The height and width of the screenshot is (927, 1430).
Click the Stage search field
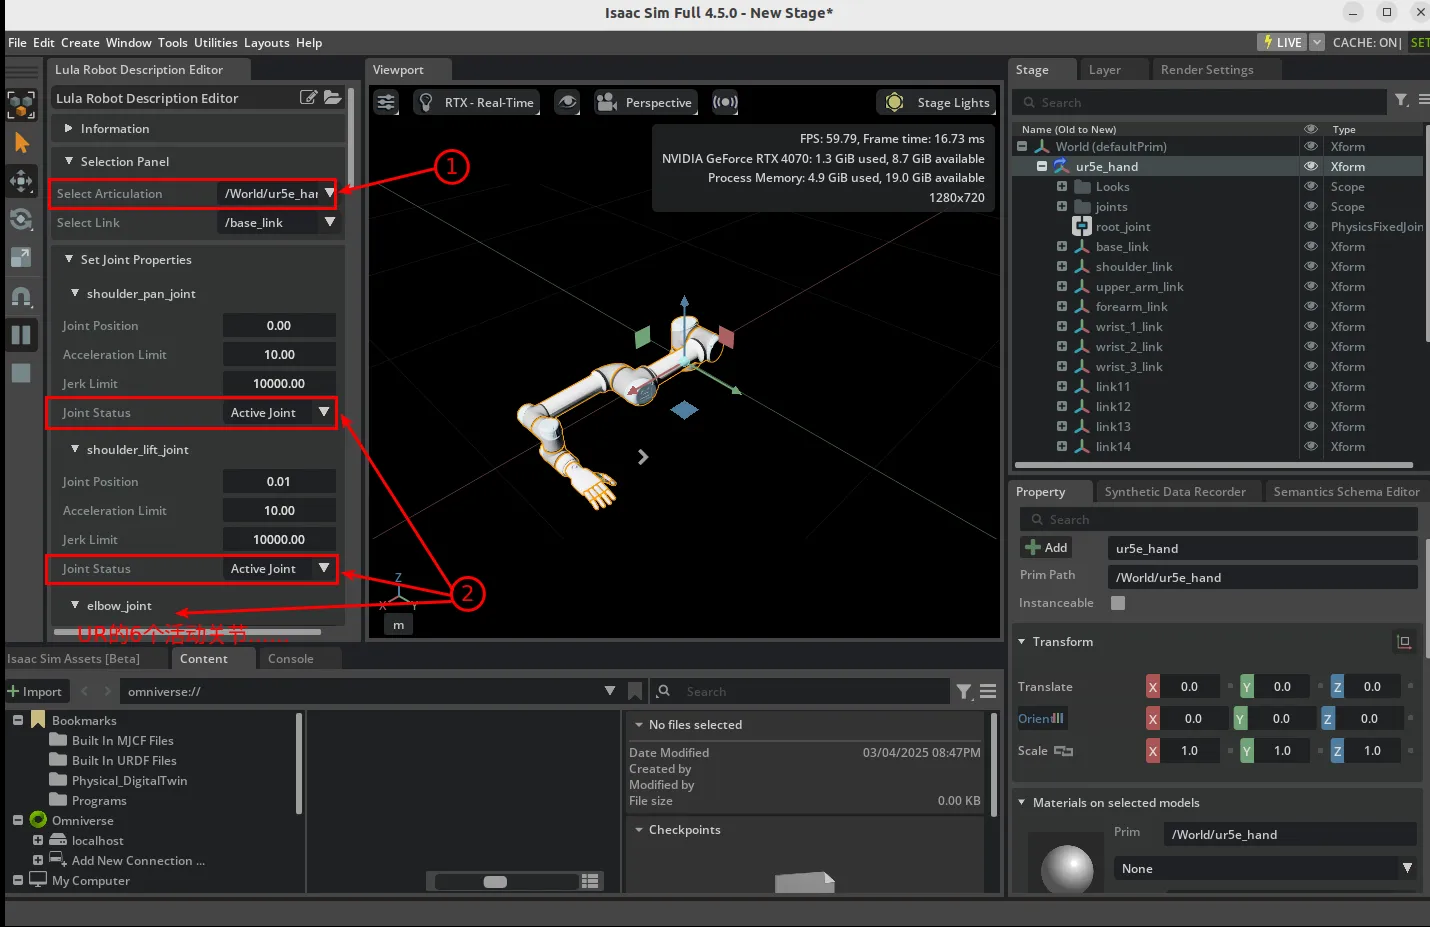(x=1203, y=102)
